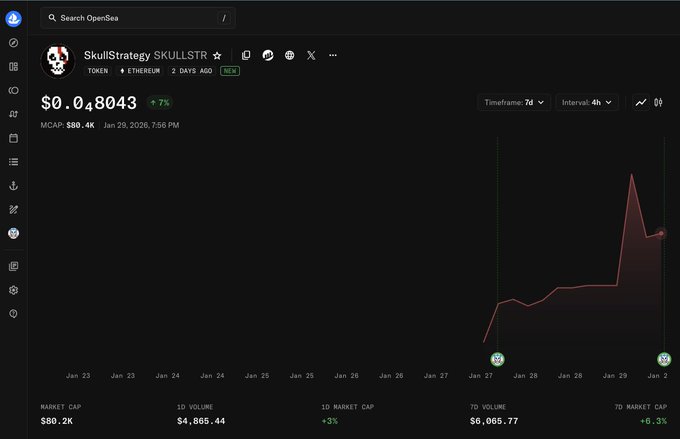680x439 pixels.
Task: Open the OpenSea home logo
Action: point(13,19)
